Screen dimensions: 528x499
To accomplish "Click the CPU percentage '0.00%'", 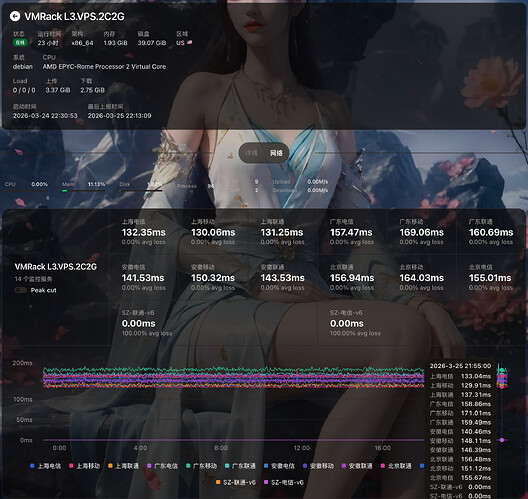I will (x=39, y=184).
